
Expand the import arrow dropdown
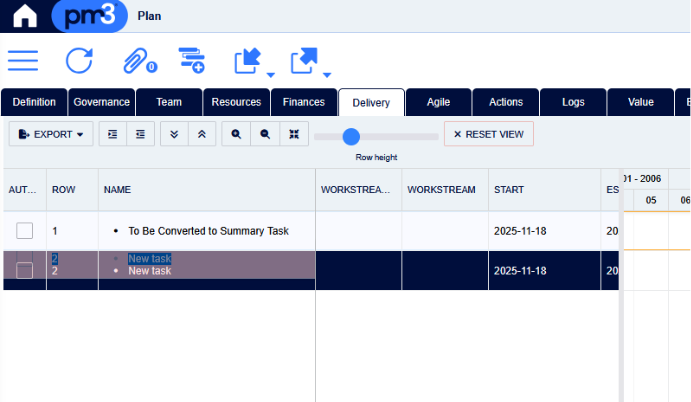coord(270,73)
